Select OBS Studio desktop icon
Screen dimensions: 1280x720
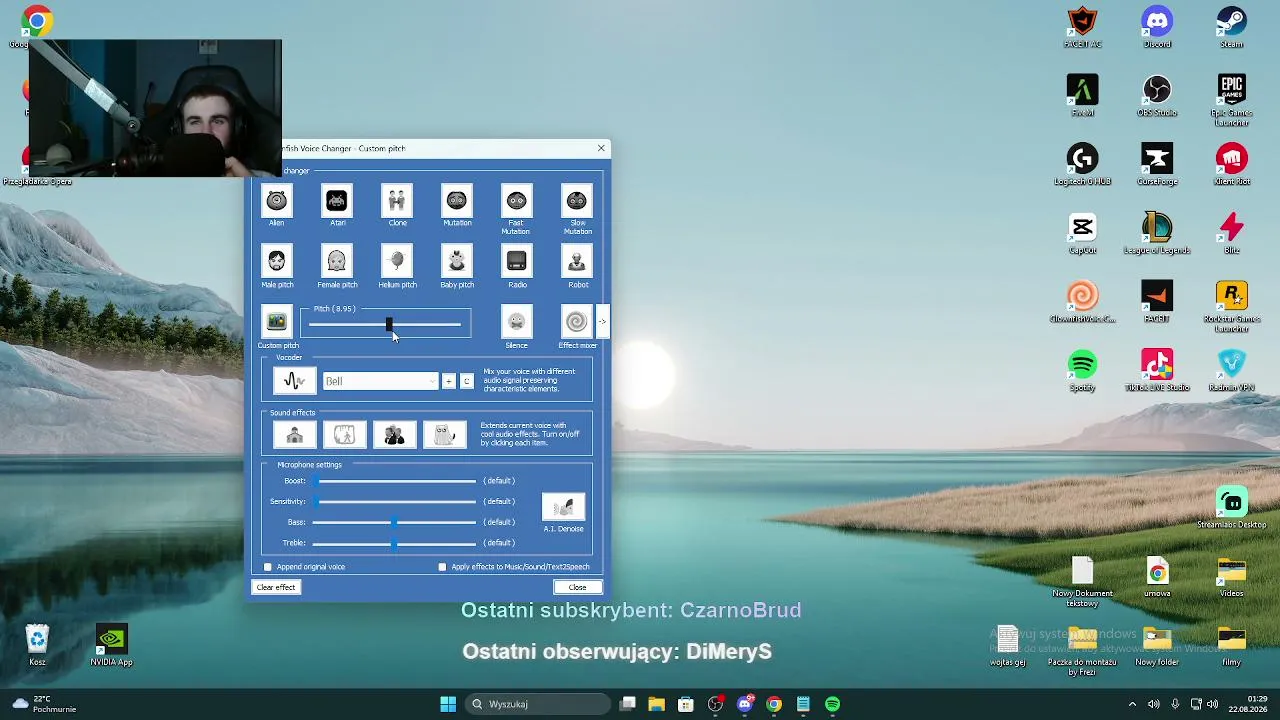1157,96
